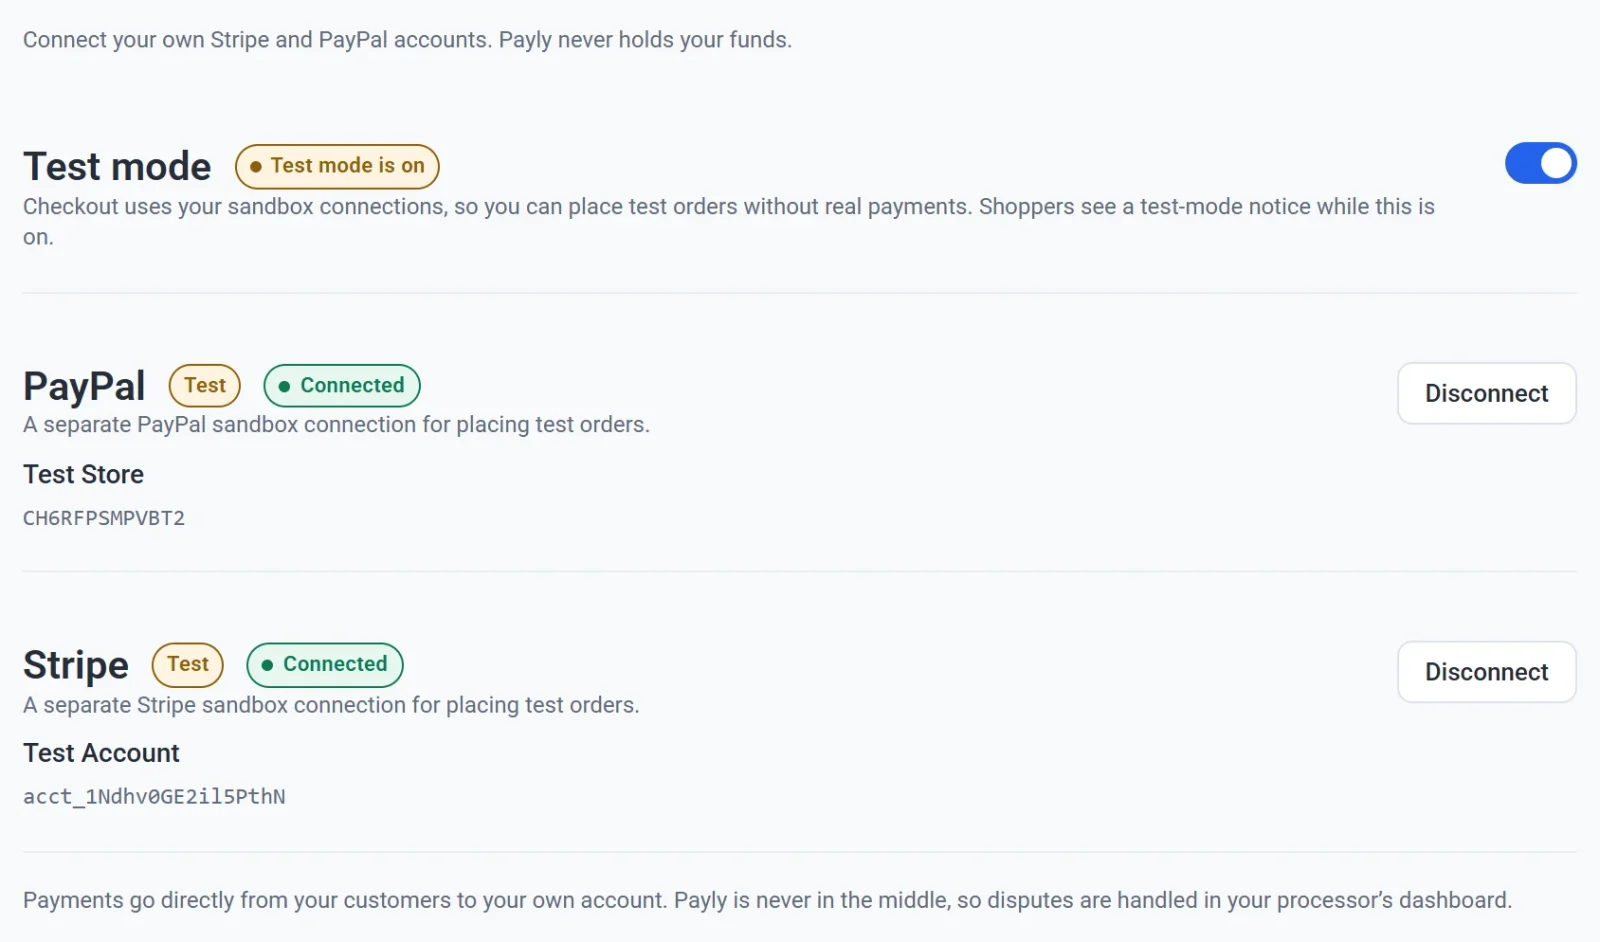Image resolution: width=1600 pixels, height=942 pixels.
Task: Select Stripe account ID acct_1Ndhv0GE2il5PthN
Action: click(154, 796)
